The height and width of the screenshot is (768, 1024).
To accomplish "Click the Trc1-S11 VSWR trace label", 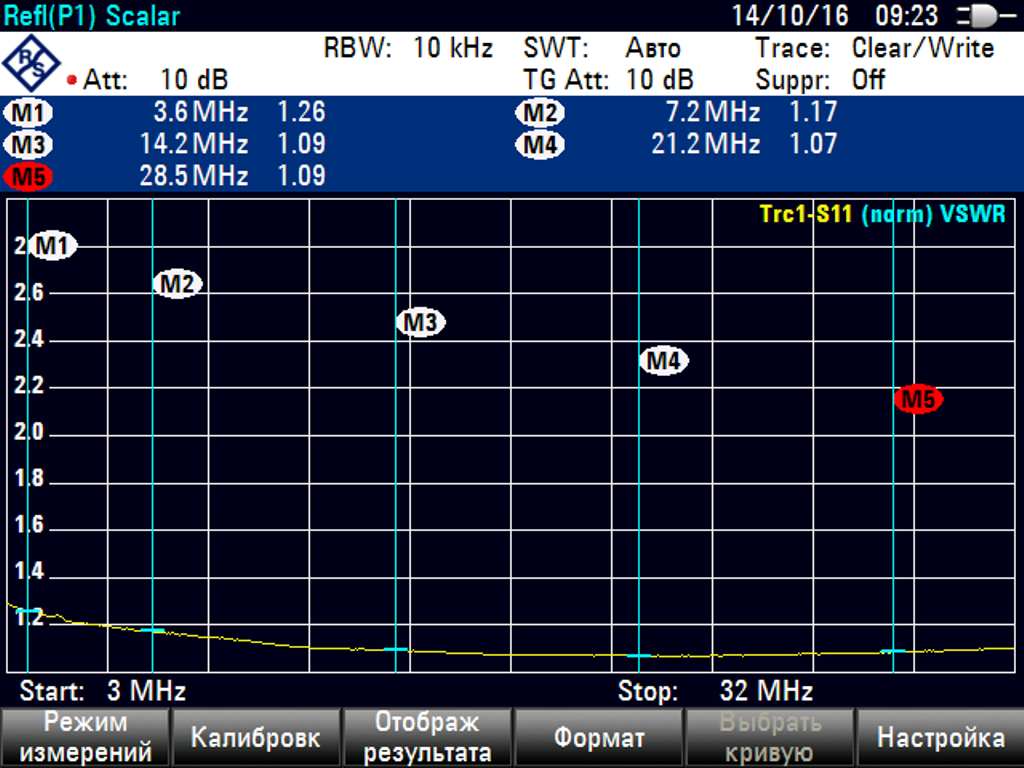I will point(882,214).
